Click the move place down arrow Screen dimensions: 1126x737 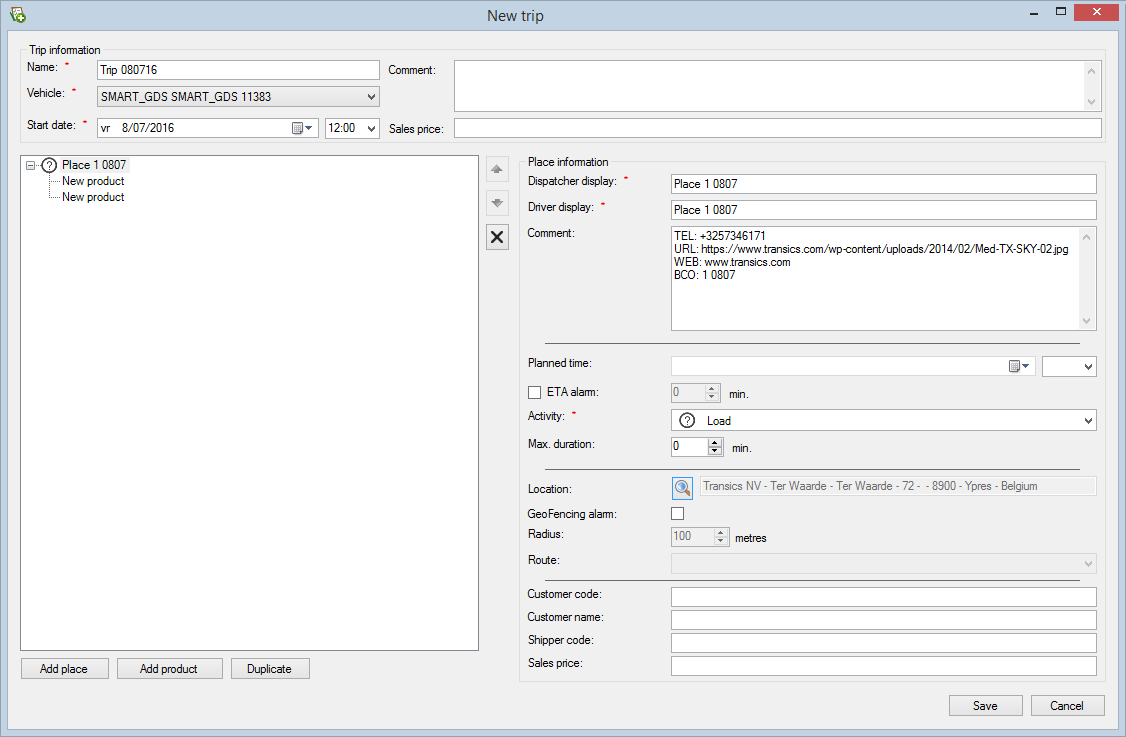(x=496, y=203)
